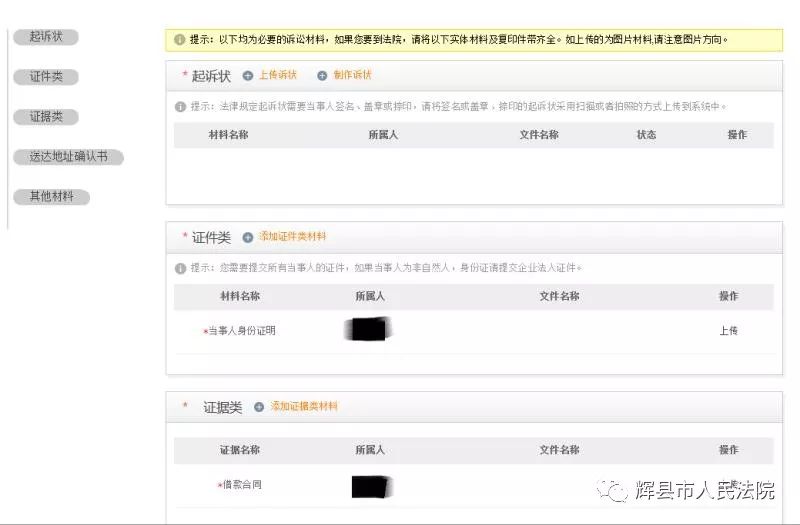Viewport: 800px width, 525px height.
Task: Switch to 证件类 in the sidebar
Action: (46, 77)
